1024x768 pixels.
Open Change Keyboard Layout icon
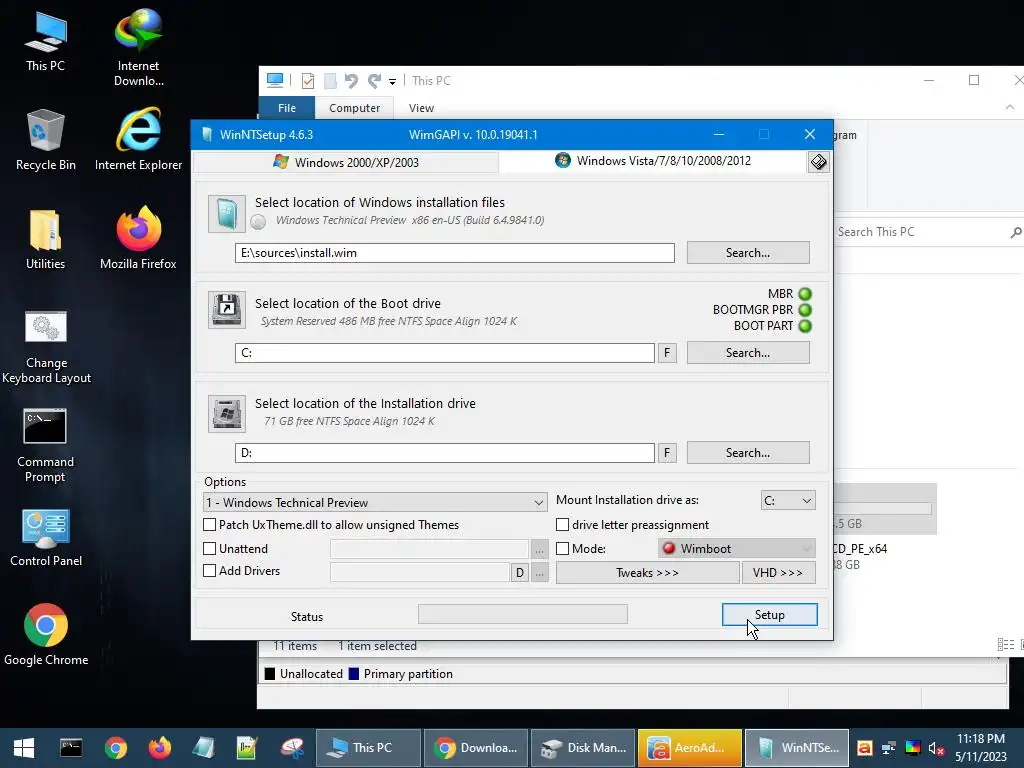click(46, 347)
